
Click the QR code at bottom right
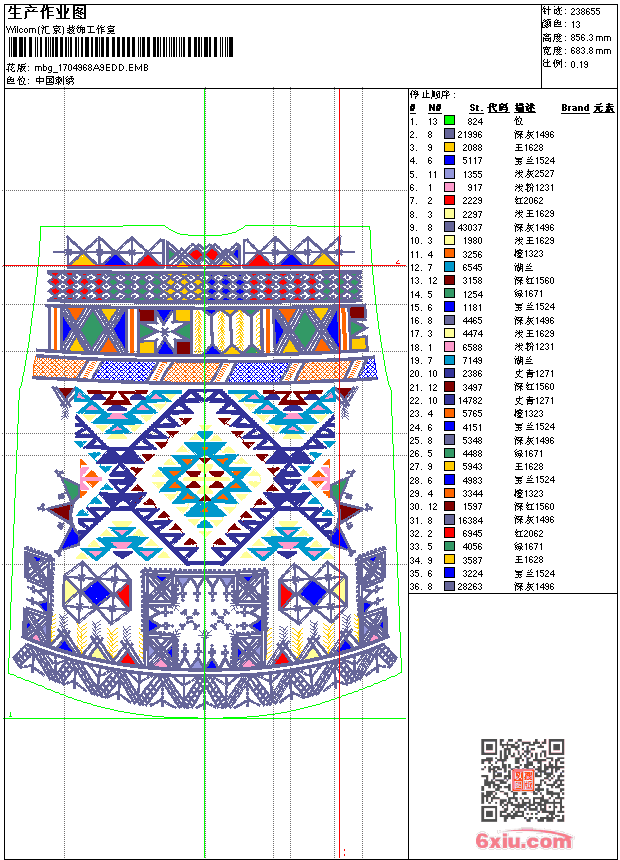pos(522,780)
